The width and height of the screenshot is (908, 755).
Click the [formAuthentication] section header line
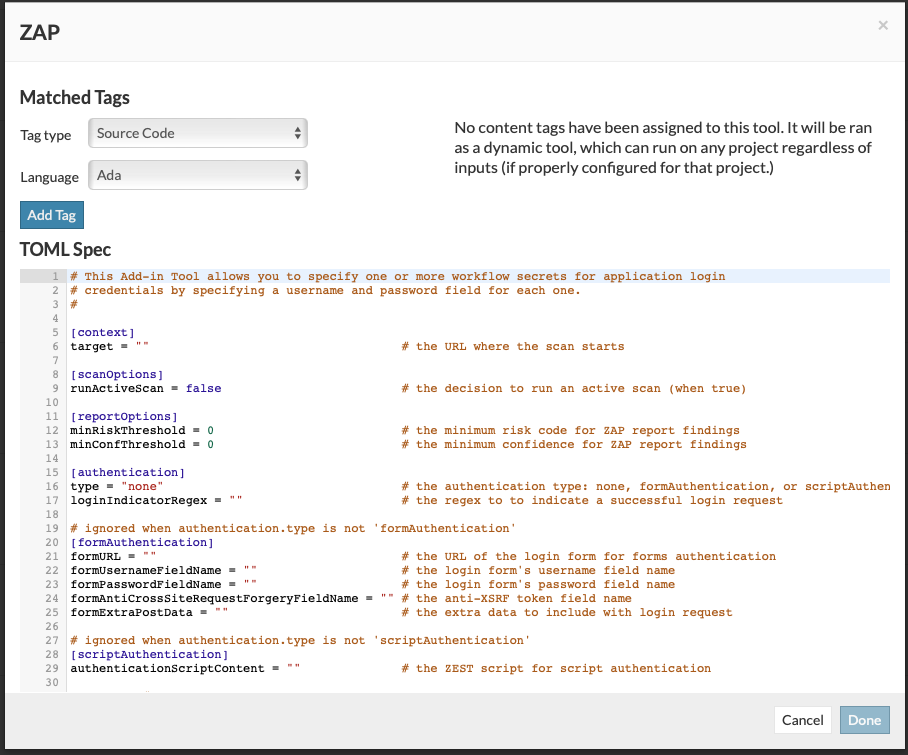[x=141, y=542]
